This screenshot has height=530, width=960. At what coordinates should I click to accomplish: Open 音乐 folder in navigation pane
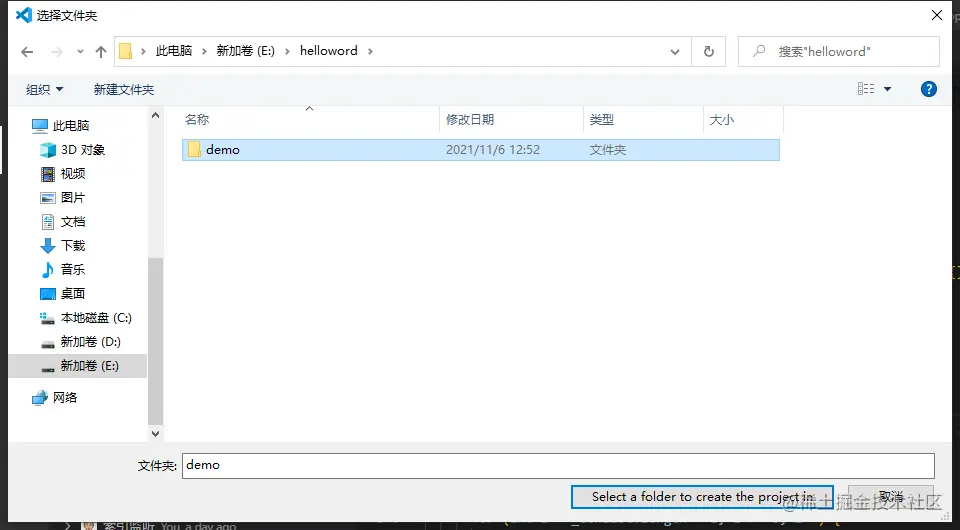[x=62, y=269]
